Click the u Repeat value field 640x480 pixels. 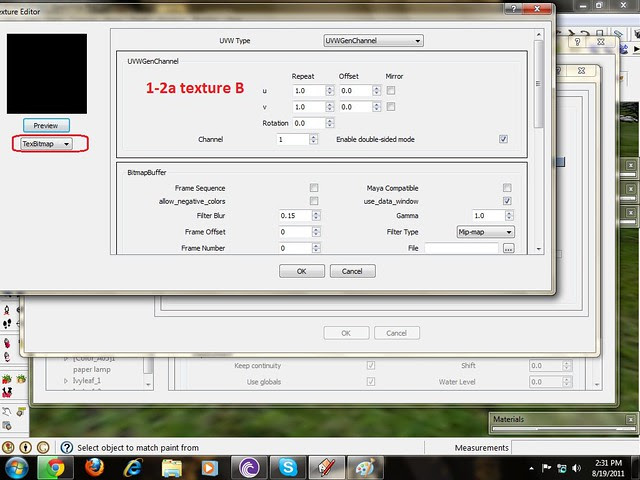coord(309,91)
